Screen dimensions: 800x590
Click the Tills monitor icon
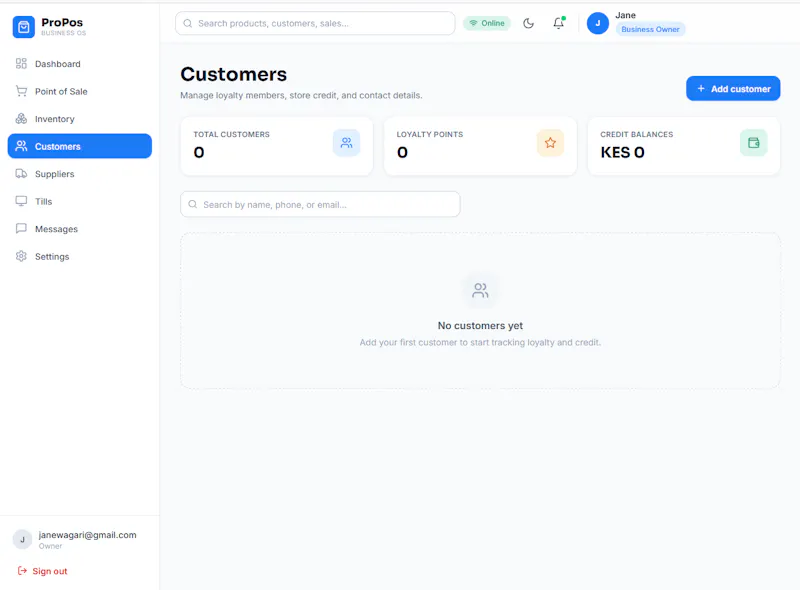point(21,201)
